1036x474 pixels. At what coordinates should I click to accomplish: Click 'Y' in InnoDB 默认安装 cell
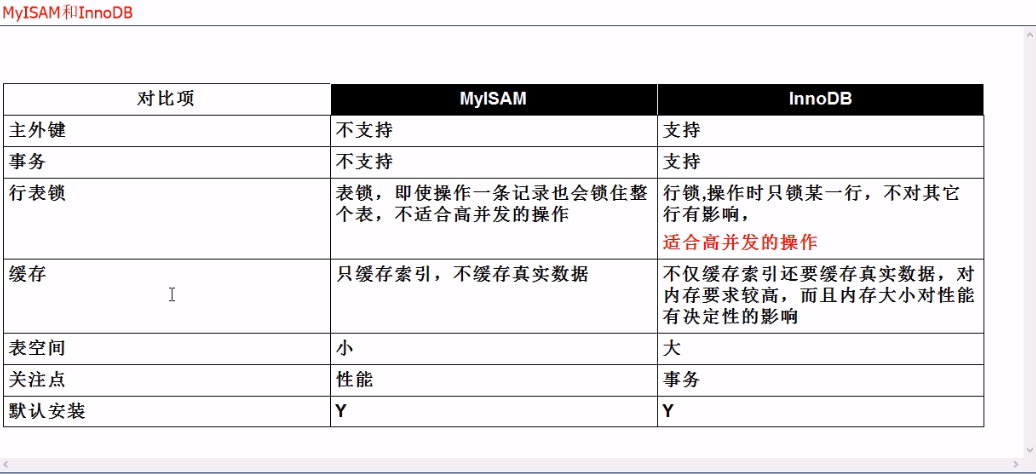(669, 411)
